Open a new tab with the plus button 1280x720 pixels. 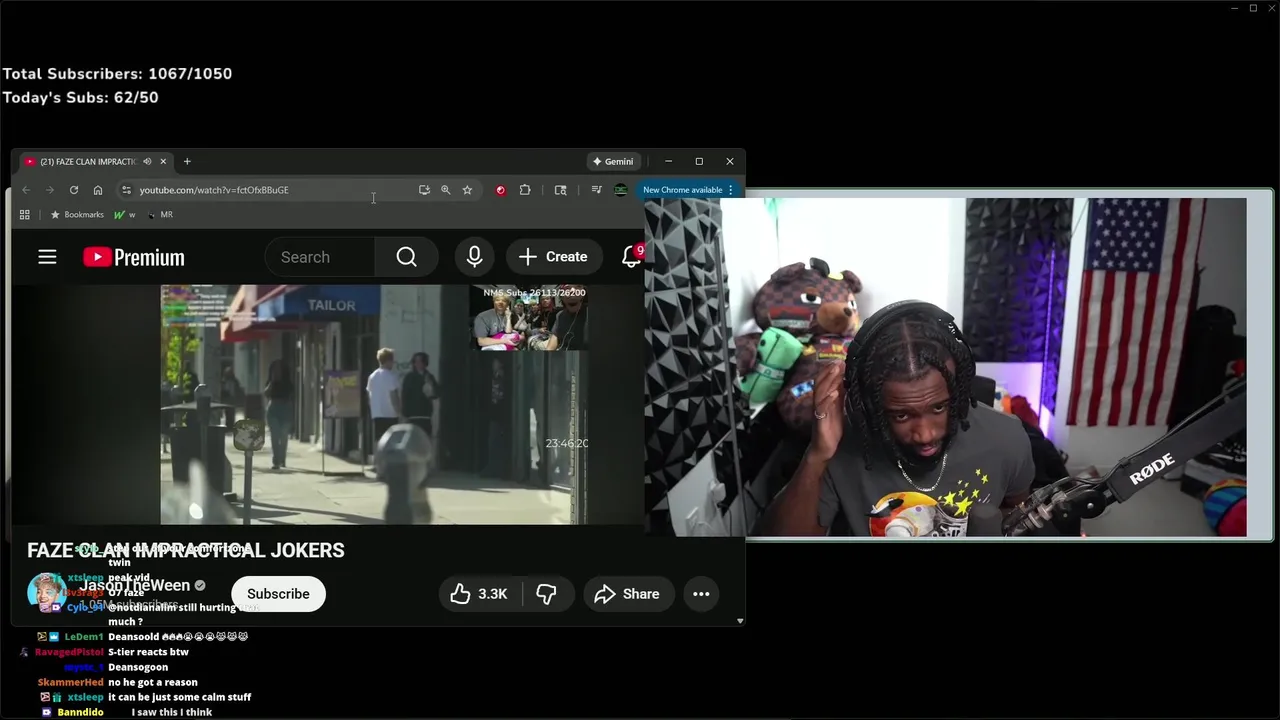pos(187,162)
